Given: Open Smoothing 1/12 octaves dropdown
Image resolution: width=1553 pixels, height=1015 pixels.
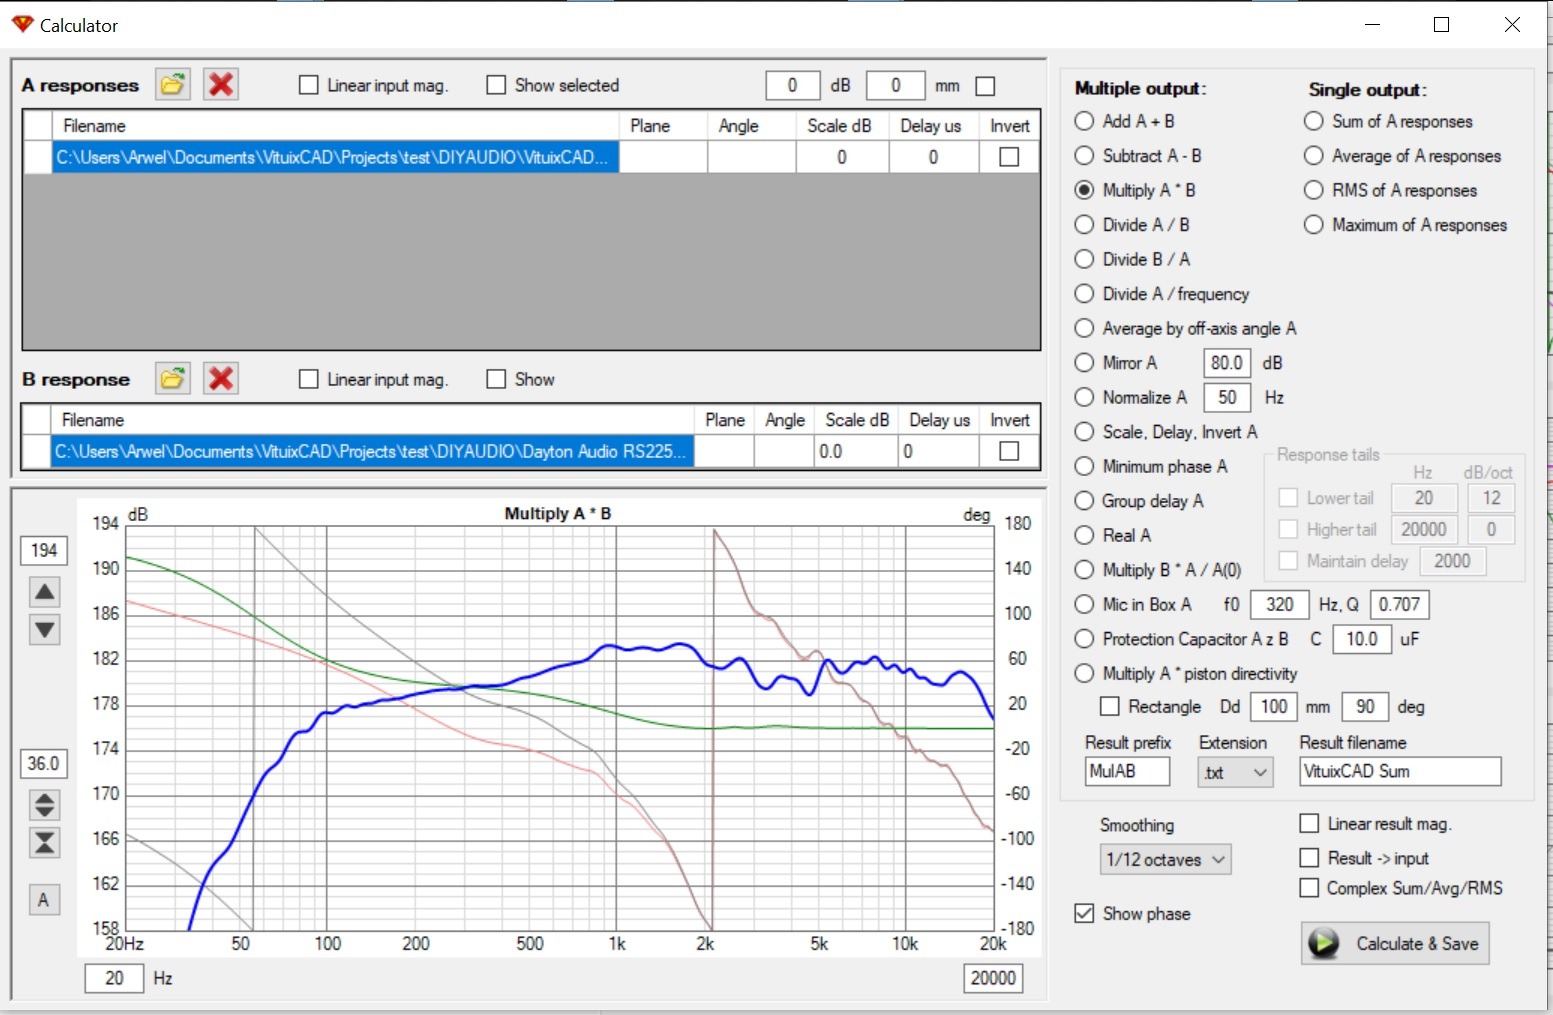Looking at the screenshot, I should click(x=1165, y=860).
